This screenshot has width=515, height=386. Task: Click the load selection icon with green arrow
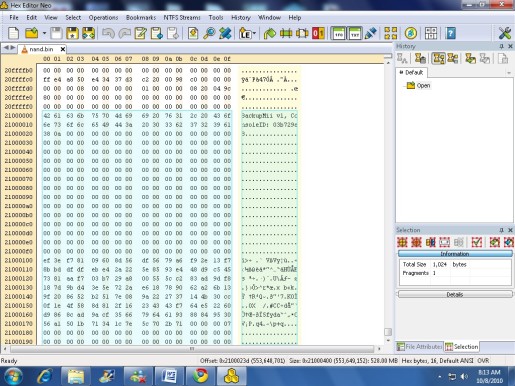(494, 242)
